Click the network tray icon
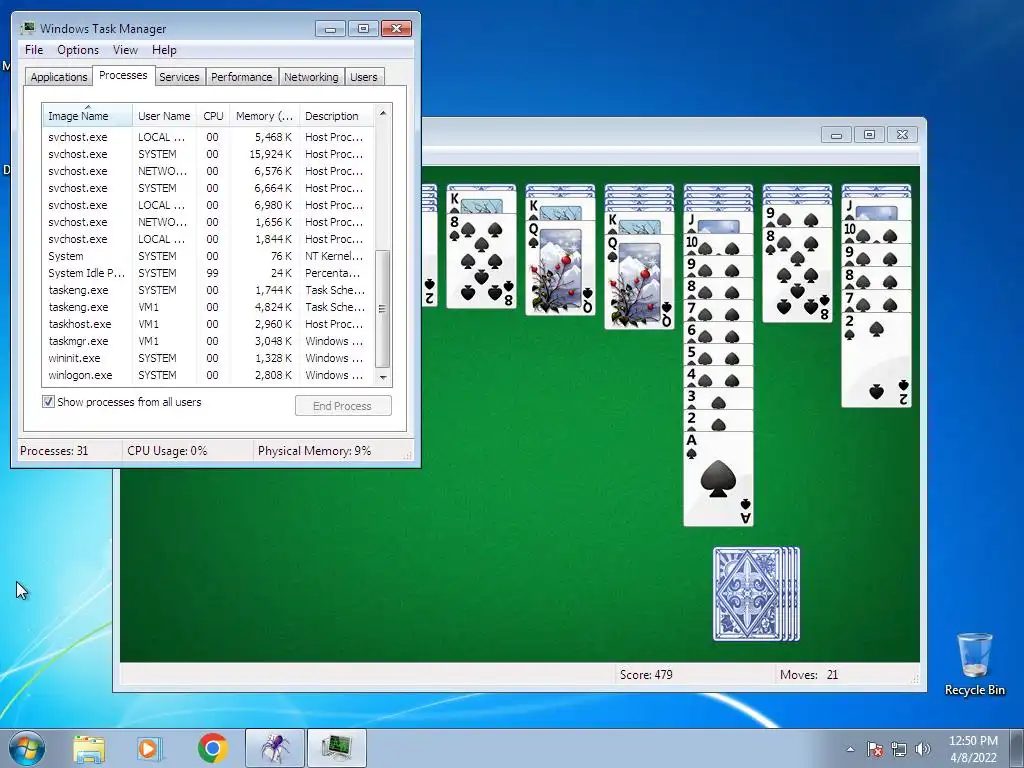 click(899, 749)
